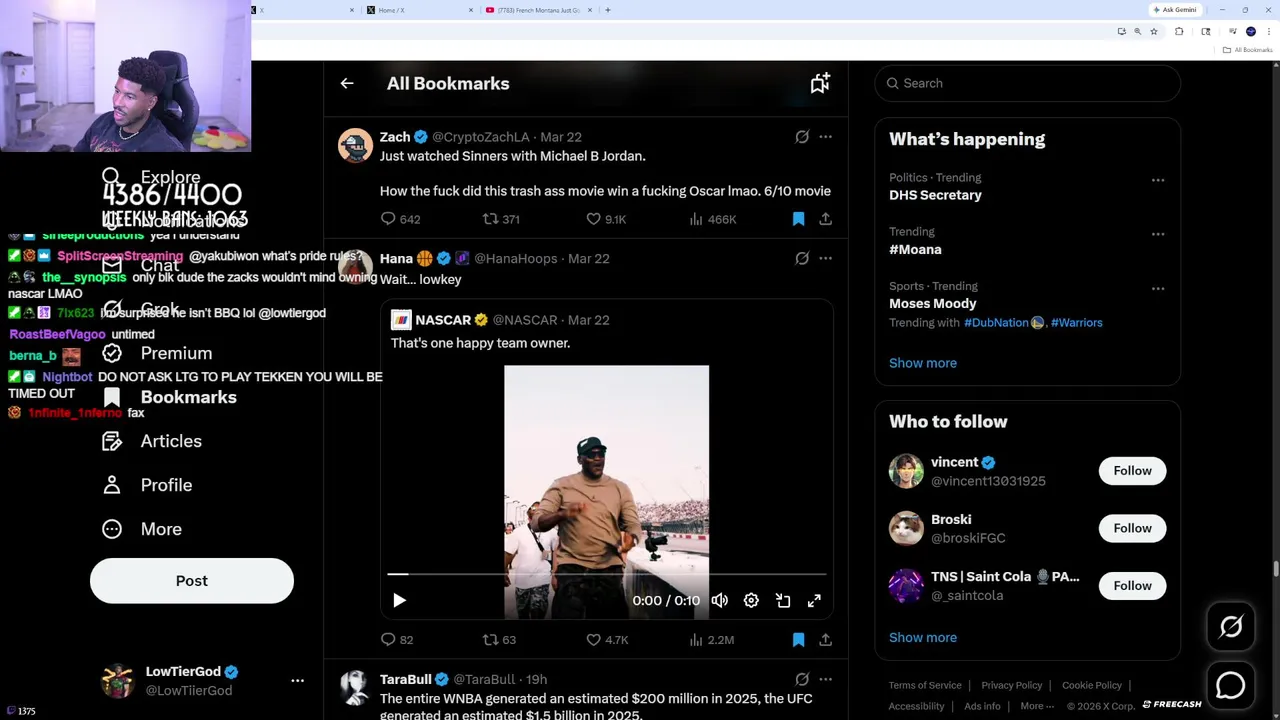Open Profile in sidebar
Viewport: 1280px width, 720px height.
click(147, 485)
